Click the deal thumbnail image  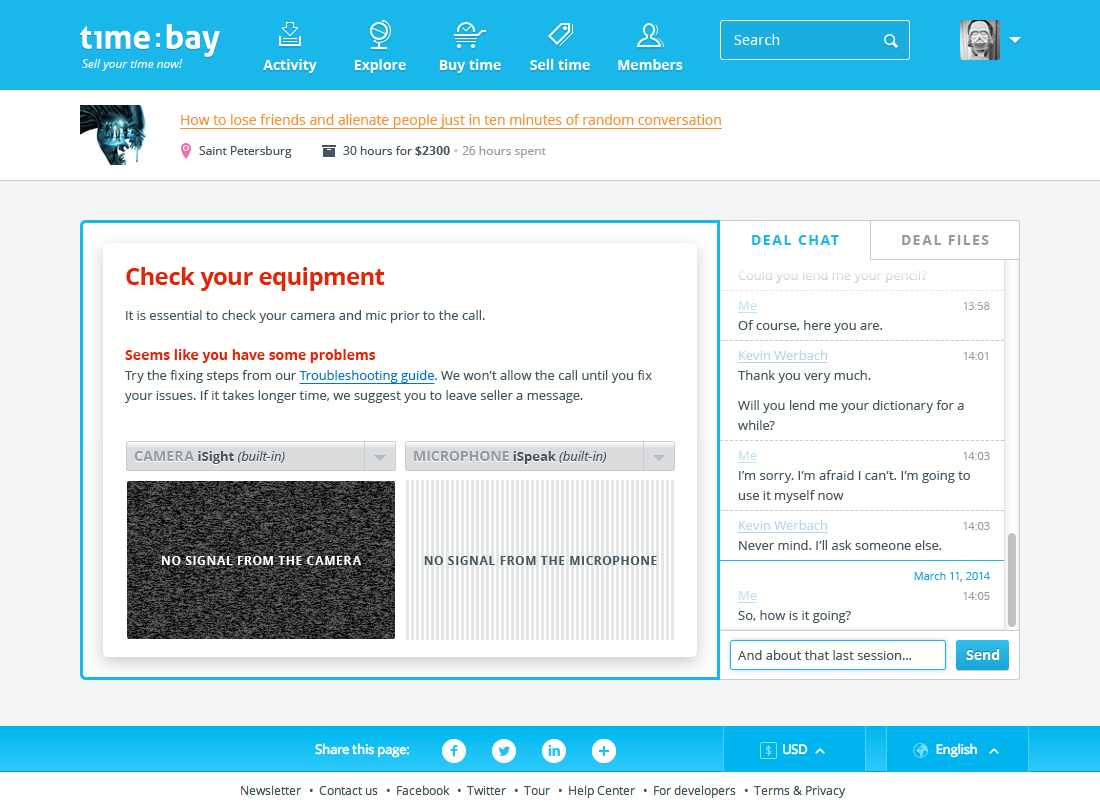click(113, 135)
